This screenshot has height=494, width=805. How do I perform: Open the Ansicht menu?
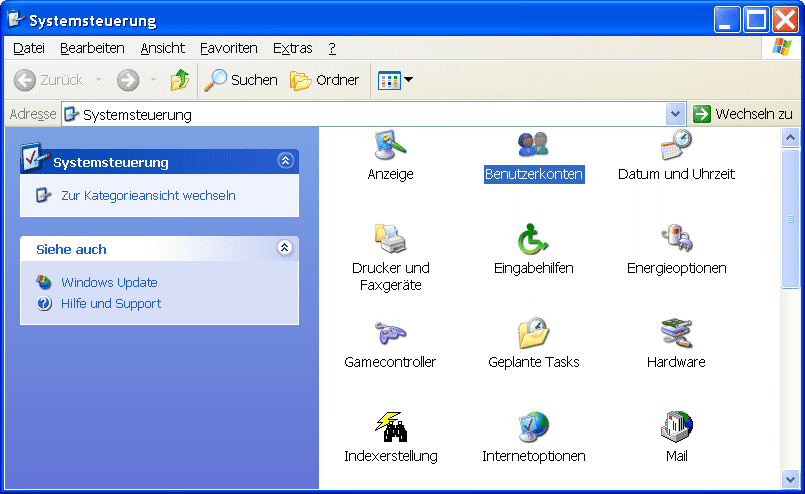163,48
